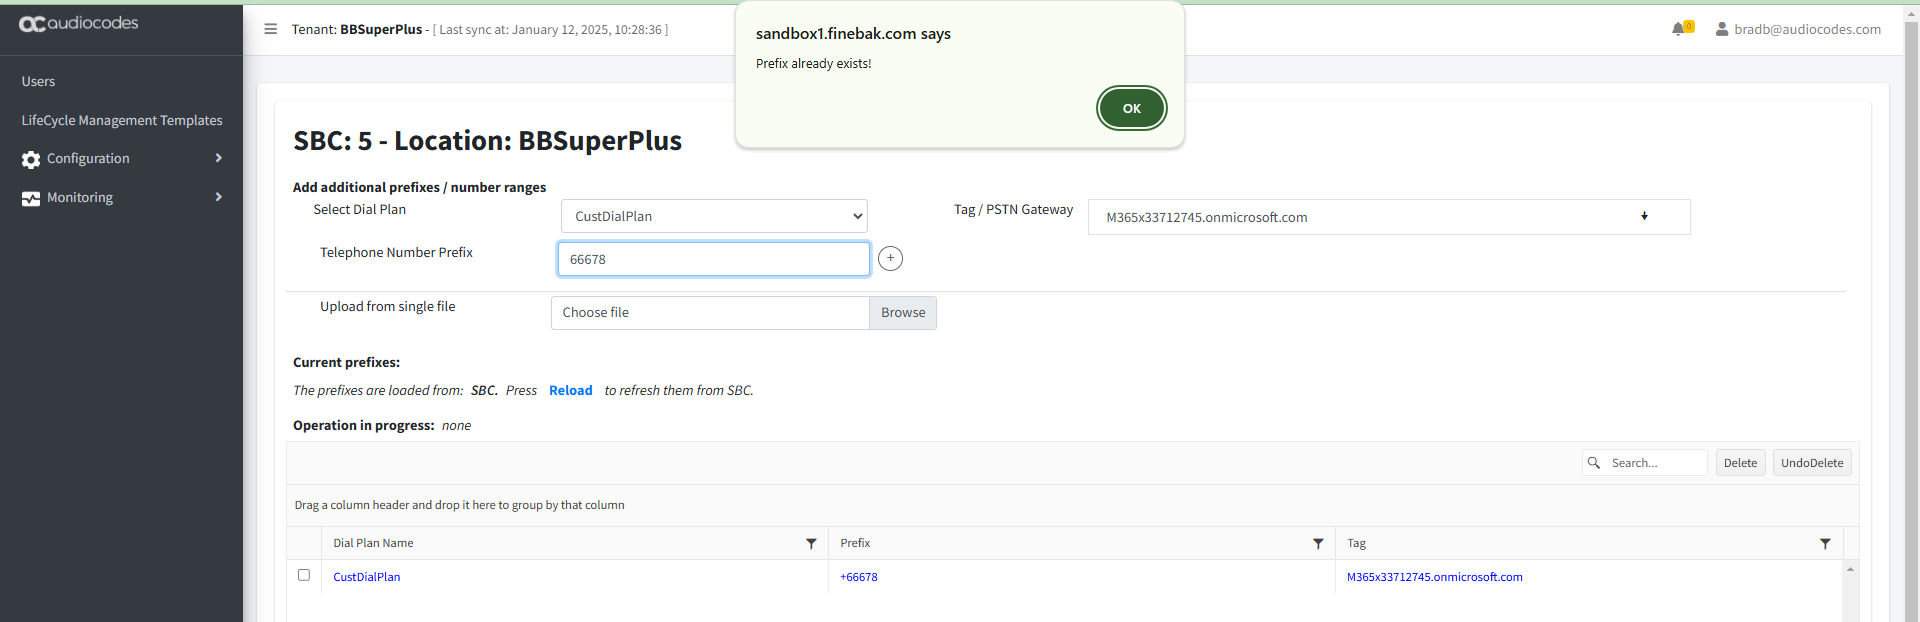Click Browse to upload a file
This screenshot has height=622, width=1920.
point(903,313)
